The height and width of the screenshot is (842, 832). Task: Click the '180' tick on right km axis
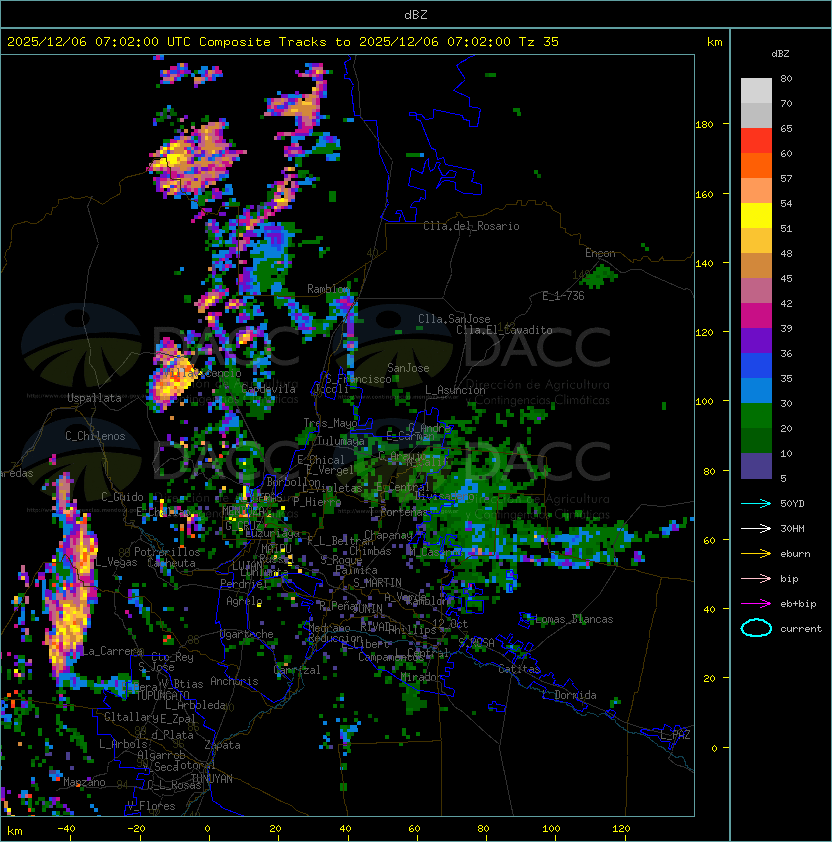pos(704,125)
